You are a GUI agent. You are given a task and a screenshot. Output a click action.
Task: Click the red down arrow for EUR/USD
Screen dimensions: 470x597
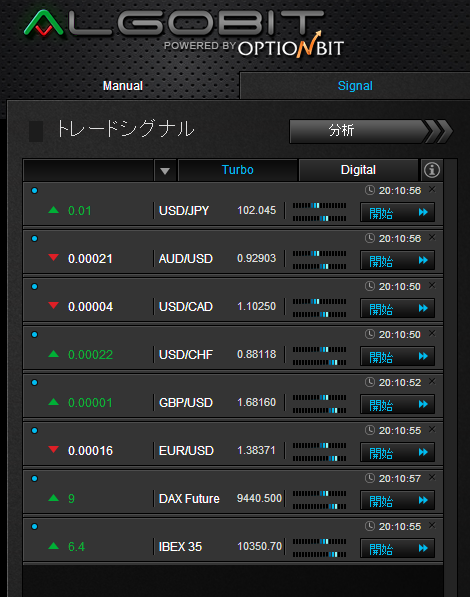tap(54, 449)
